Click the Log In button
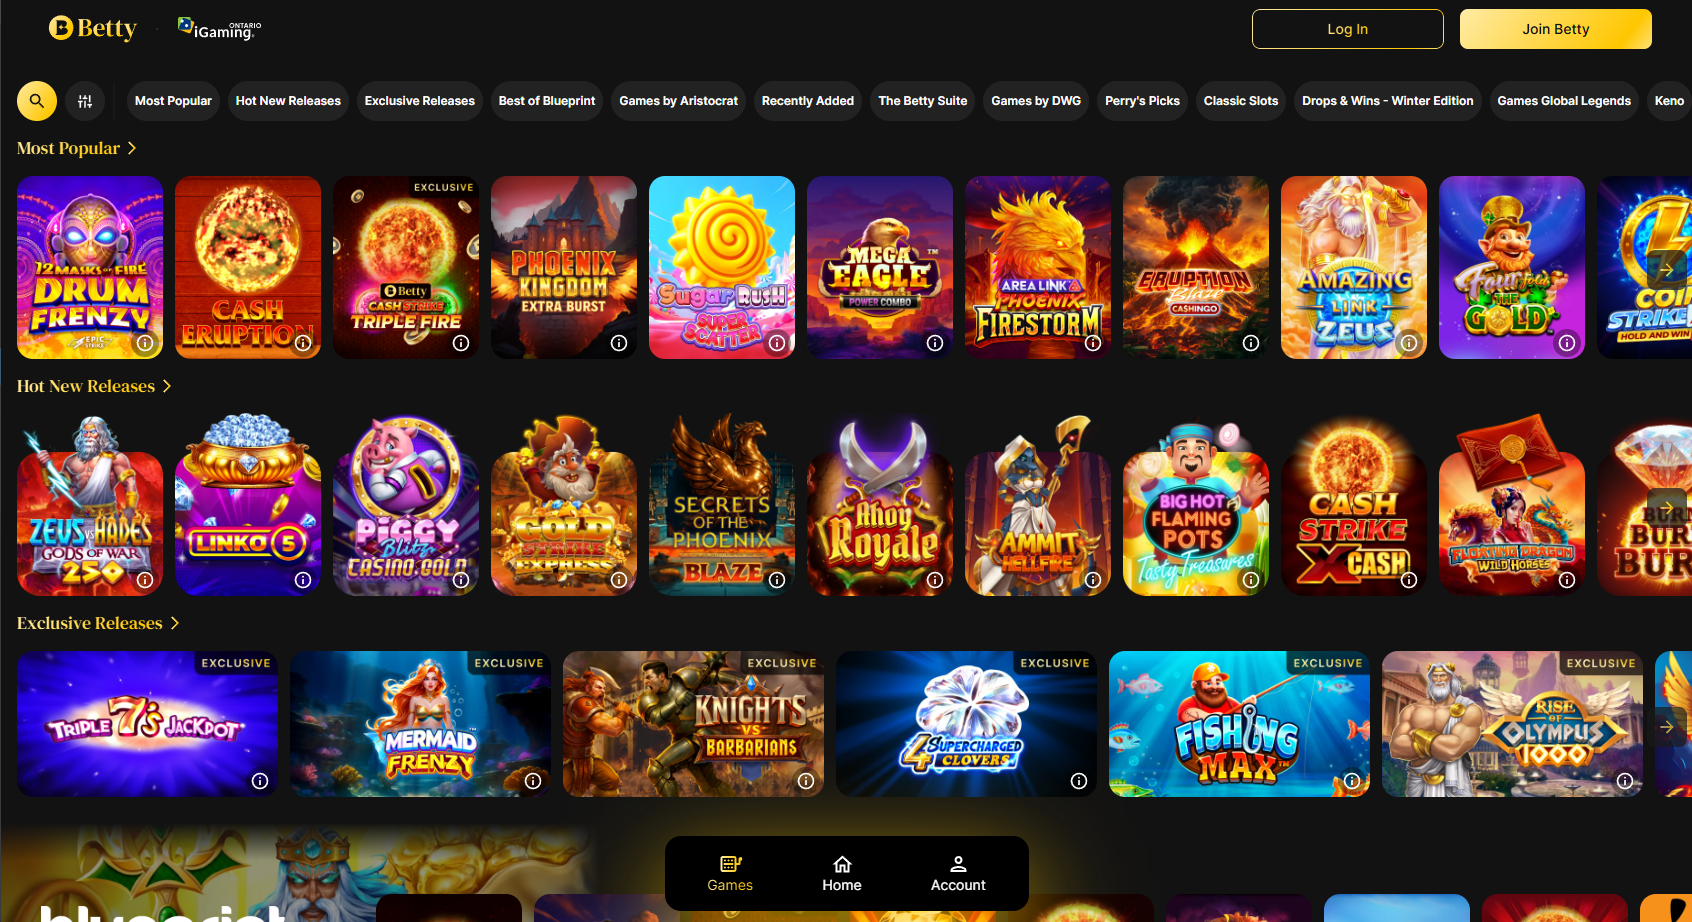This screenshot has height=922, width=1692. point(1348,29)
